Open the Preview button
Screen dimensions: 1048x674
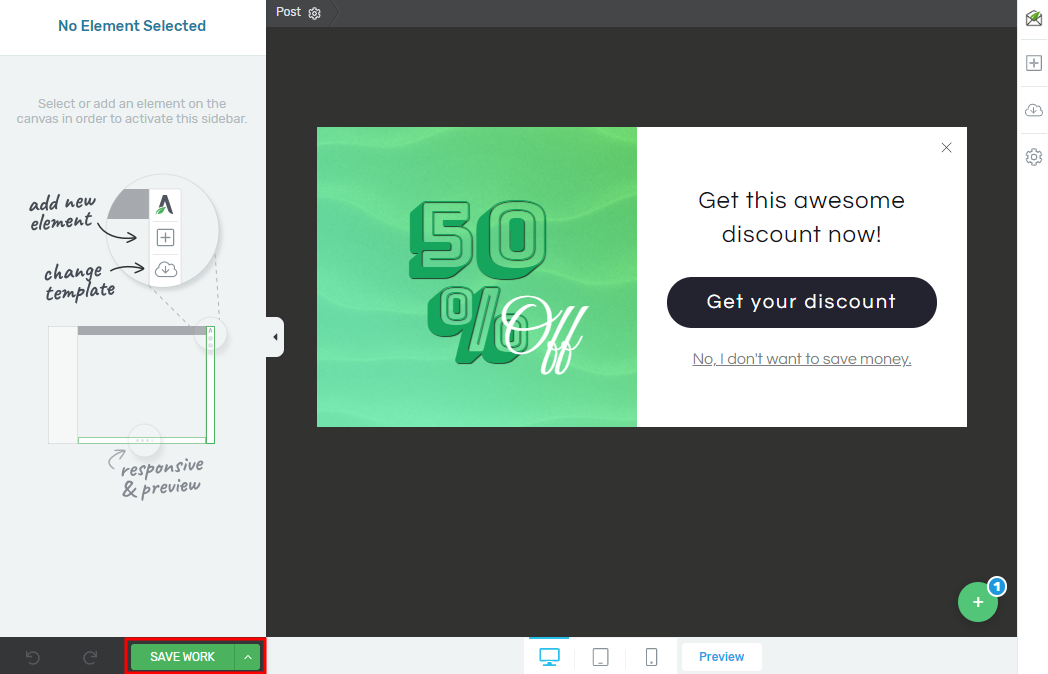click(x=721, y=656)
